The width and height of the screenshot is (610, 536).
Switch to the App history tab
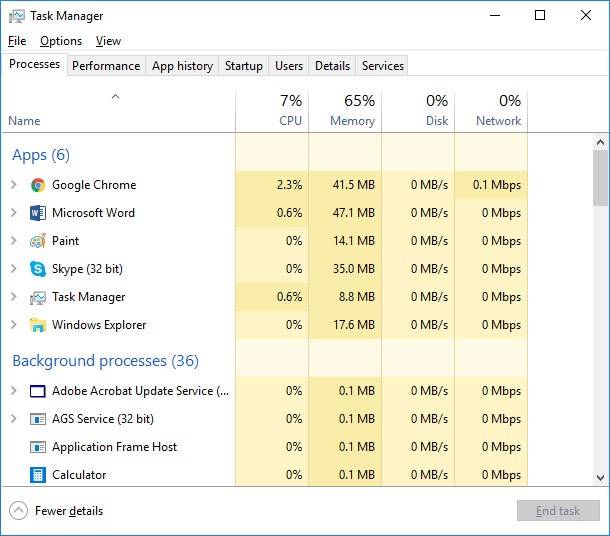(182, 66)
